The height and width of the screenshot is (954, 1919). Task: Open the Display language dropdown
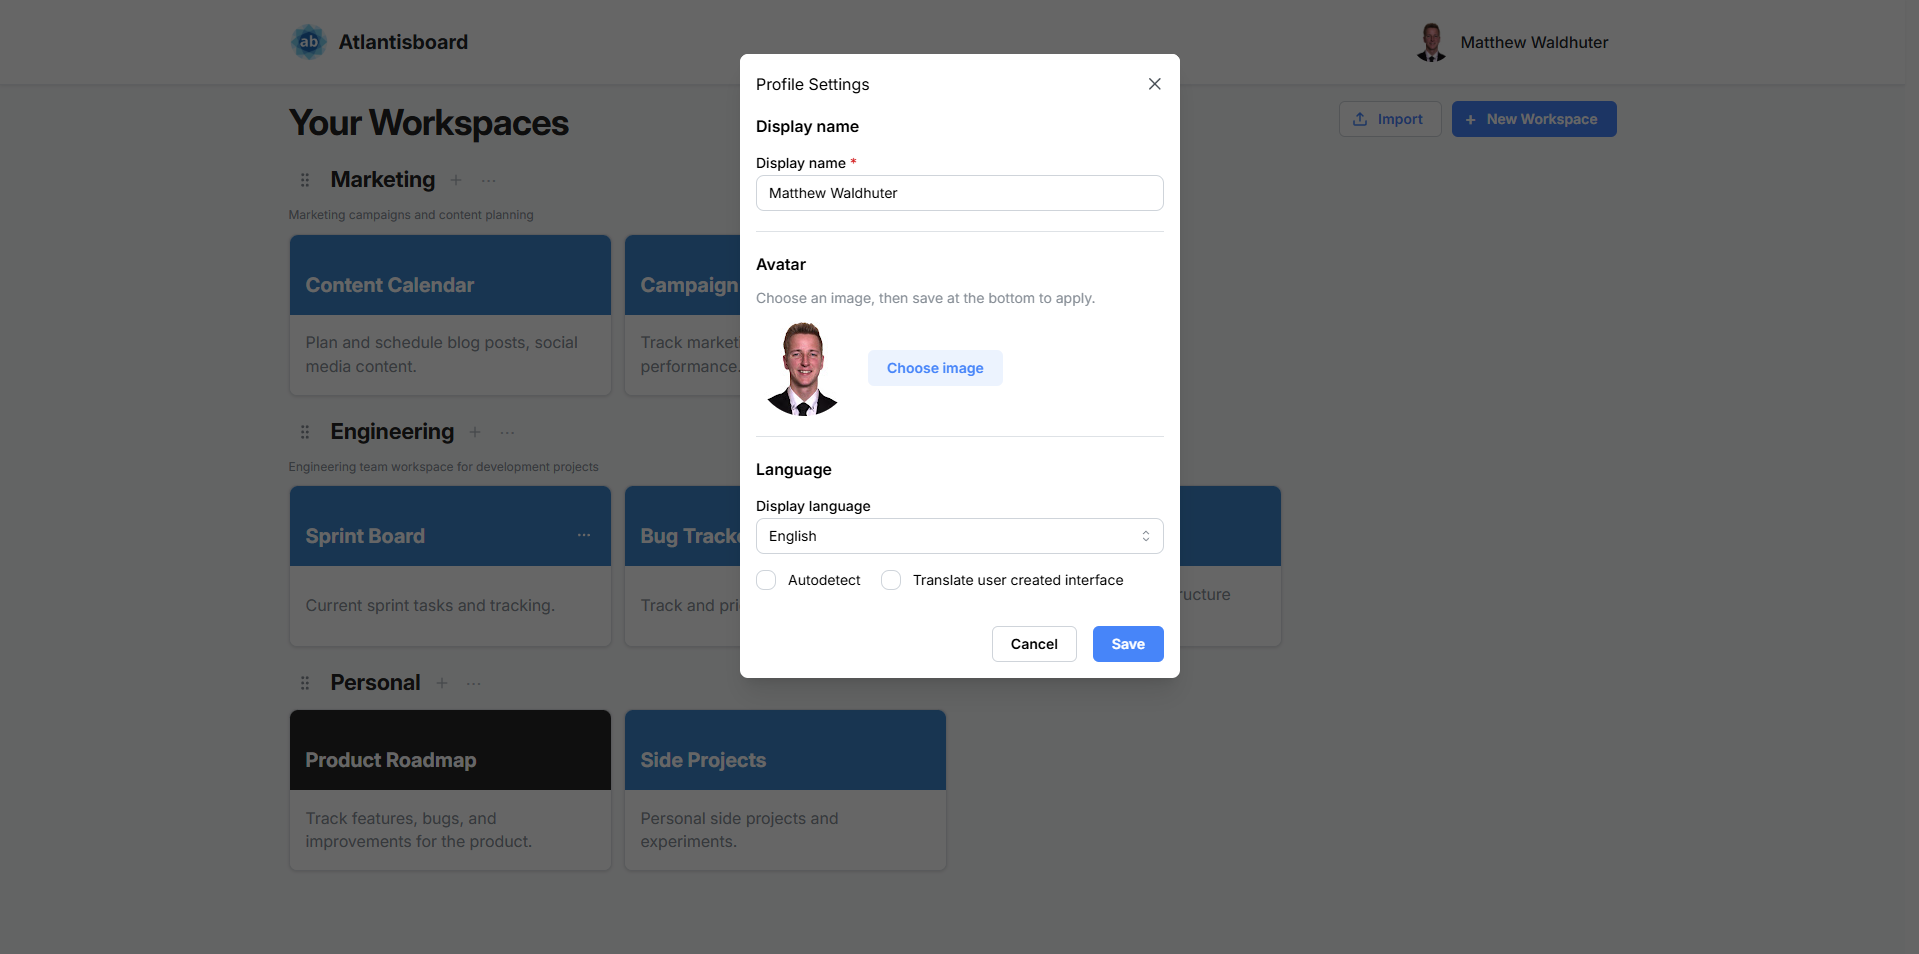[x=959, y=536]
